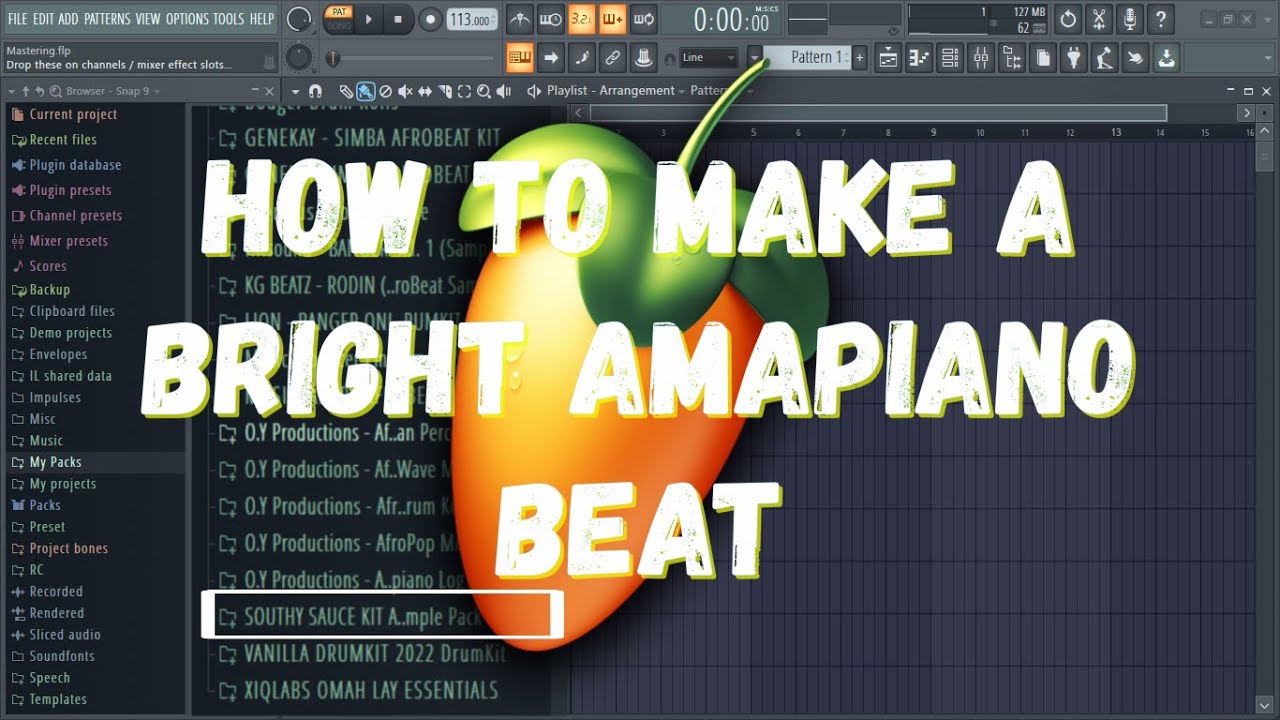Click the link-to-controller chain icon
This screenshot has width=1280, height=720.
[613, 57]
